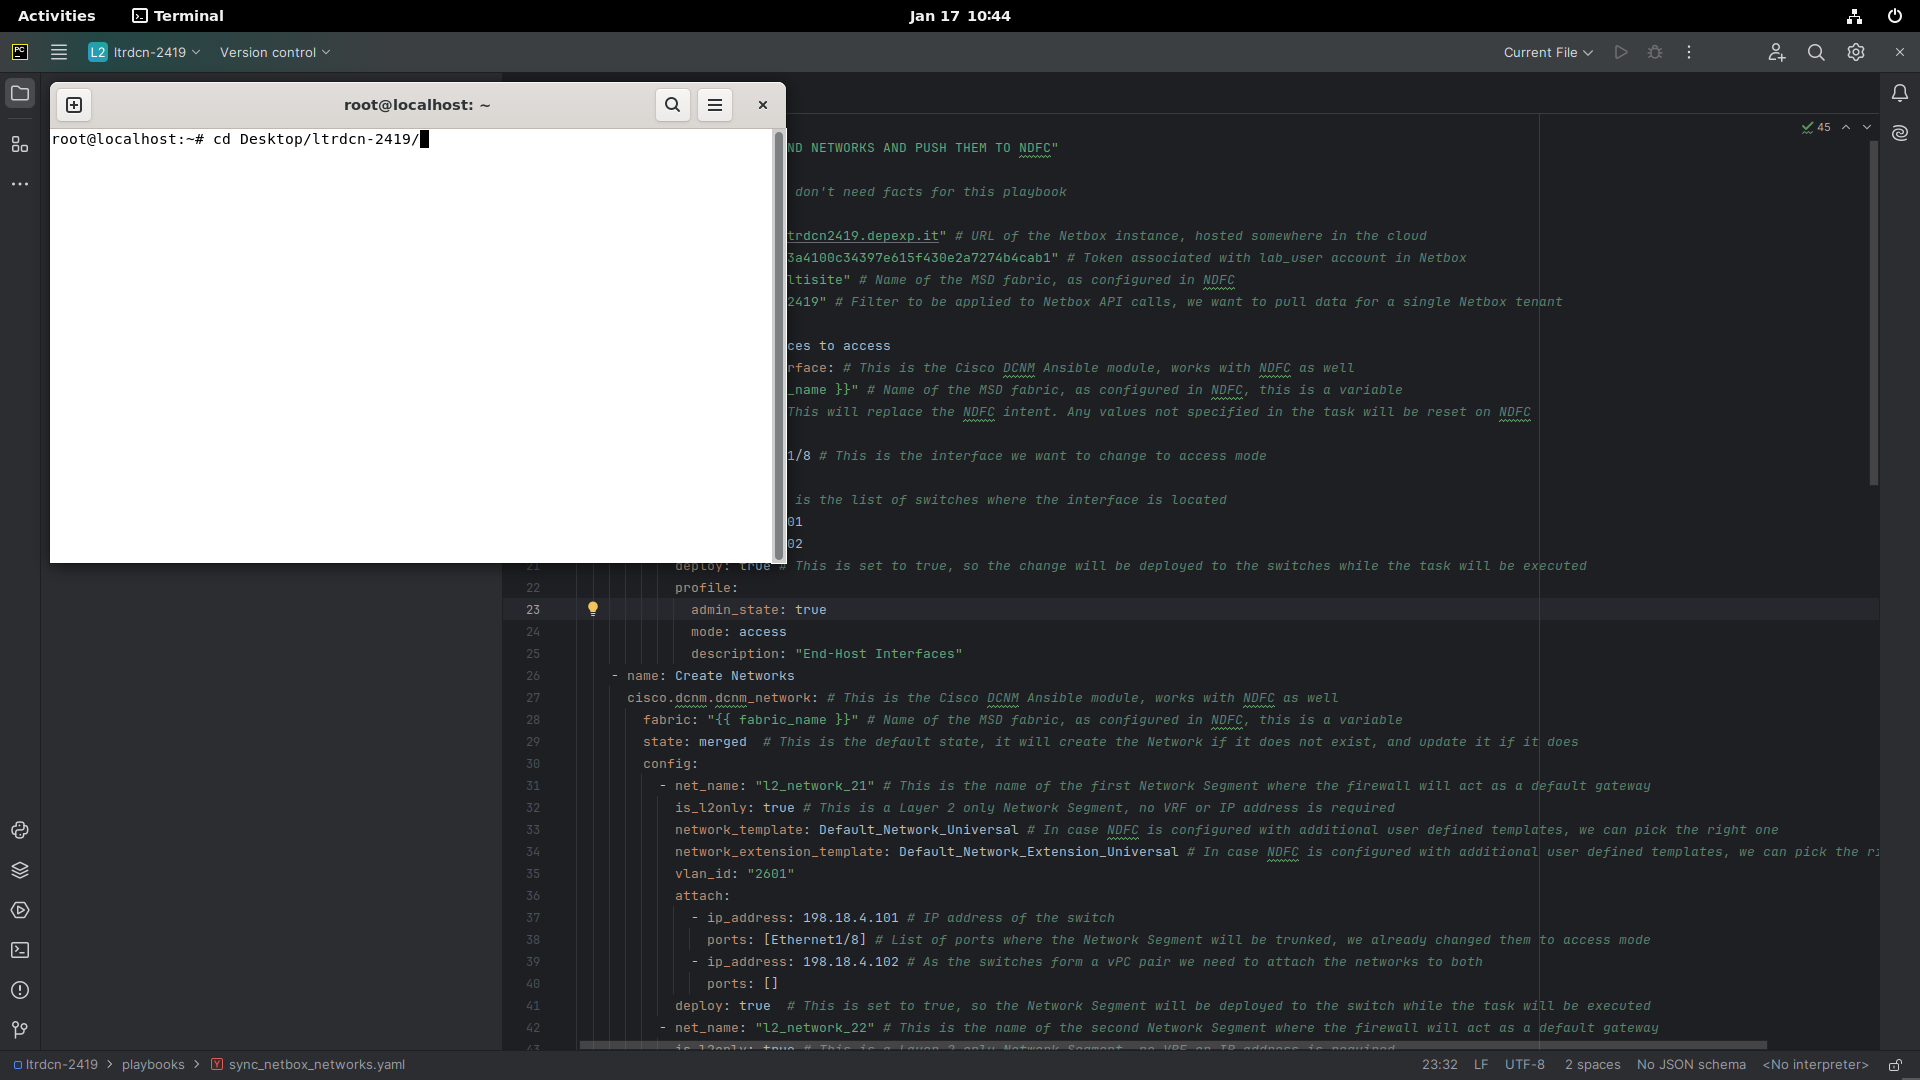Open the LF line separator selector
Image resolution: width=1920 pixels, height=1080 pixels.
click(x=1481, y=1065)
